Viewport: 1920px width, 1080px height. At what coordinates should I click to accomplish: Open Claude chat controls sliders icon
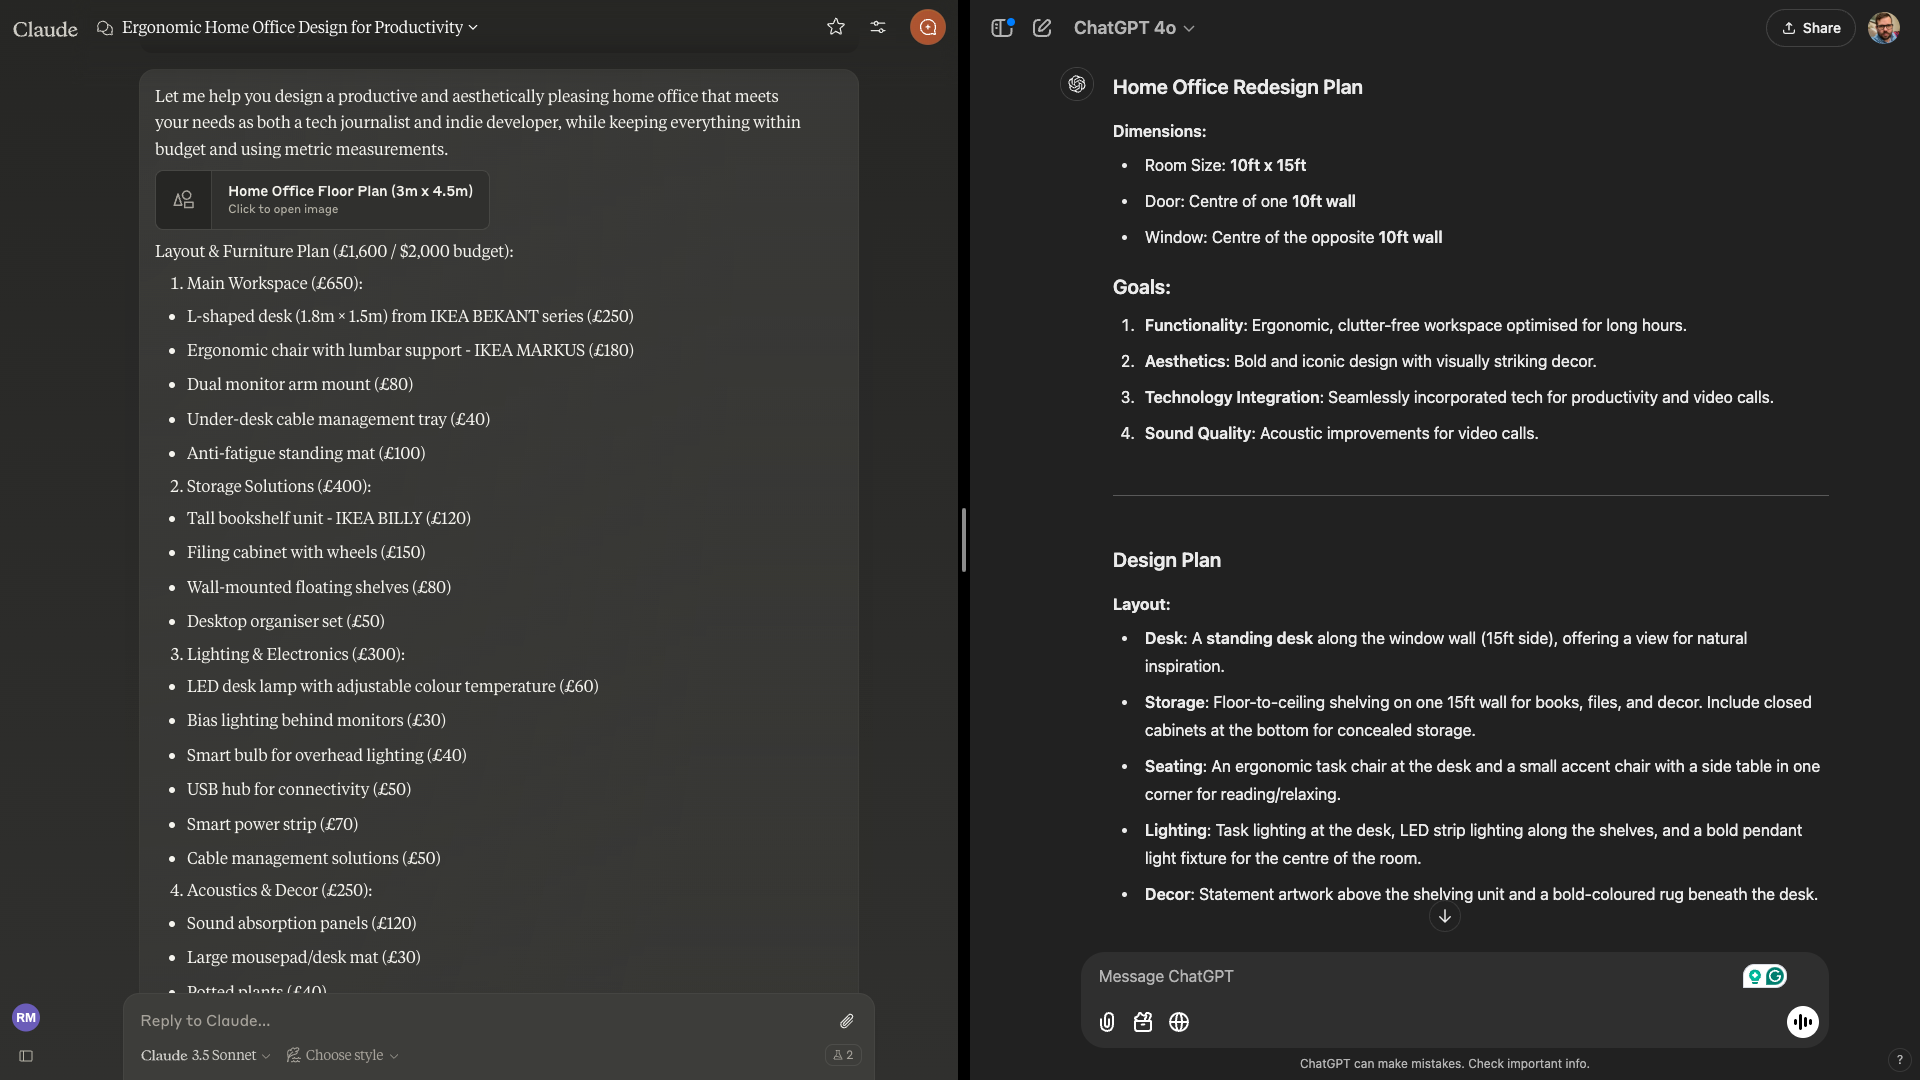click(878, 27)
